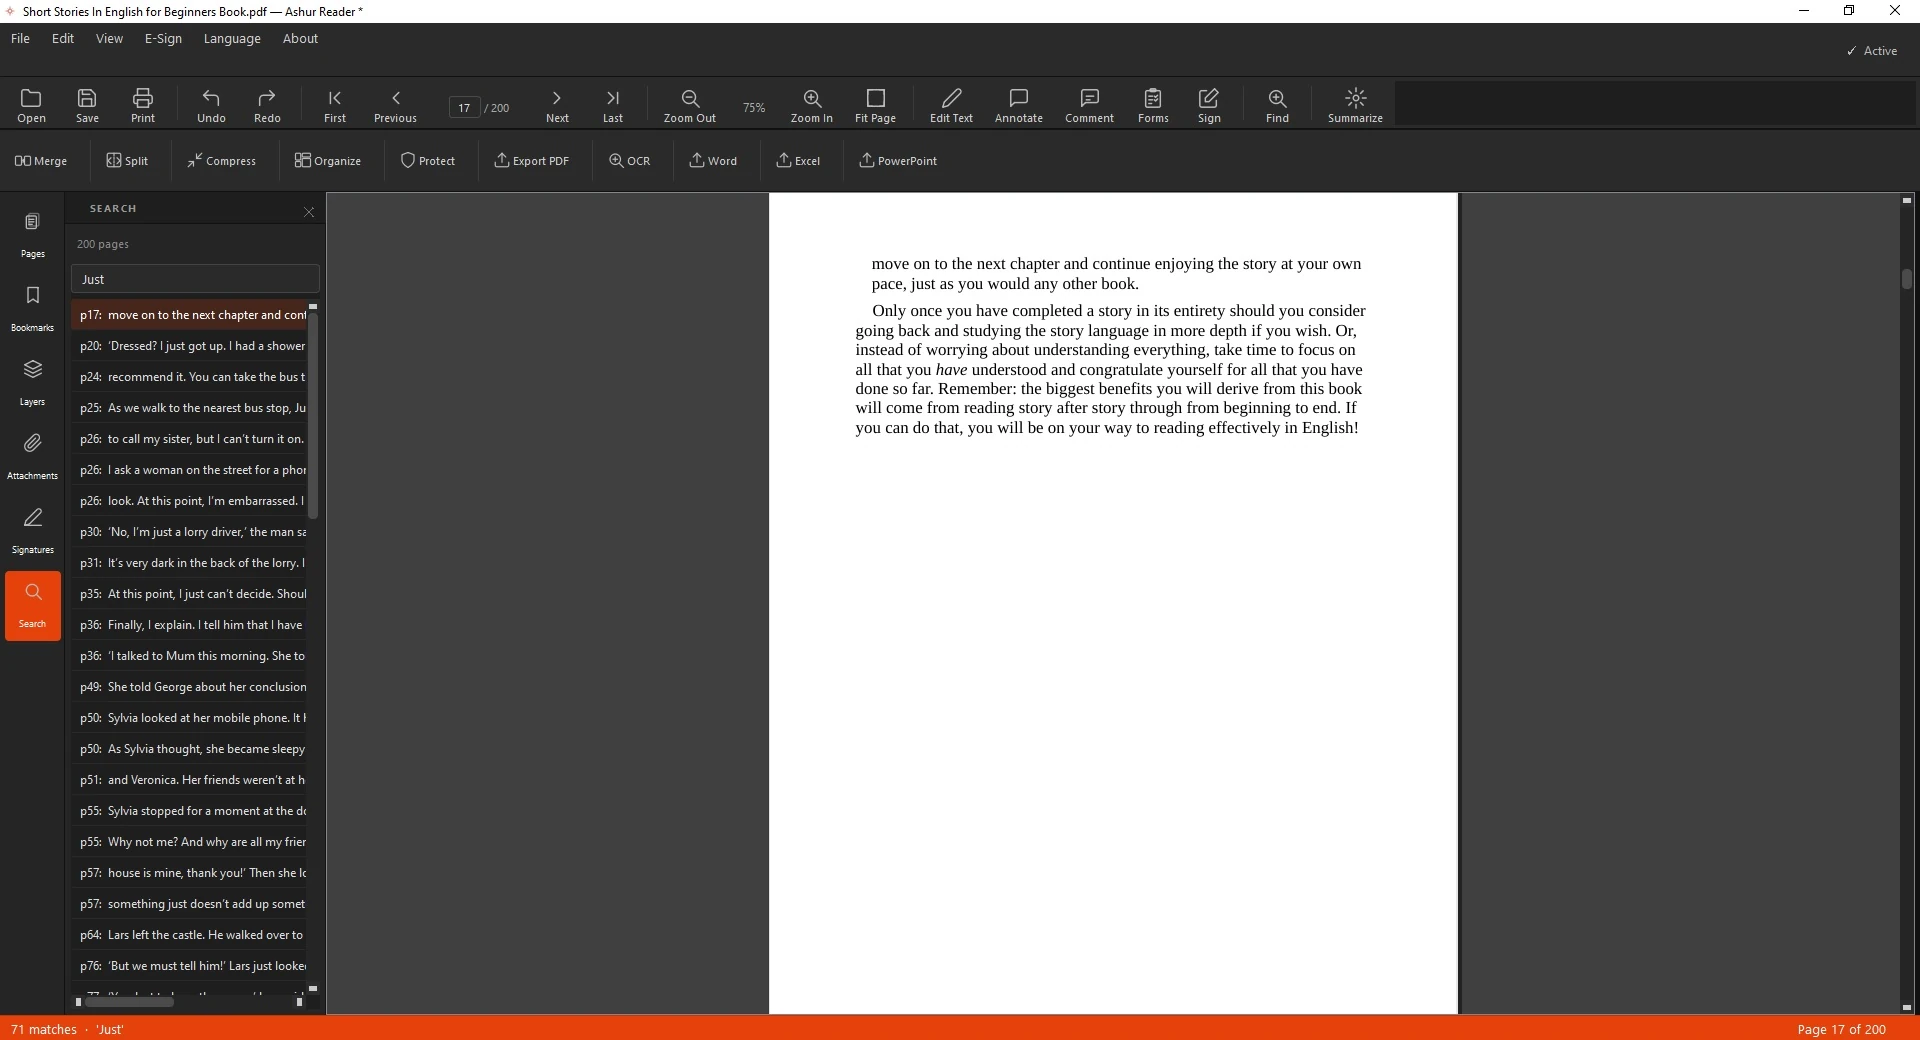Open the E-Sign menu
This screenshot has width=1920, height=1040.
point(163,38)
